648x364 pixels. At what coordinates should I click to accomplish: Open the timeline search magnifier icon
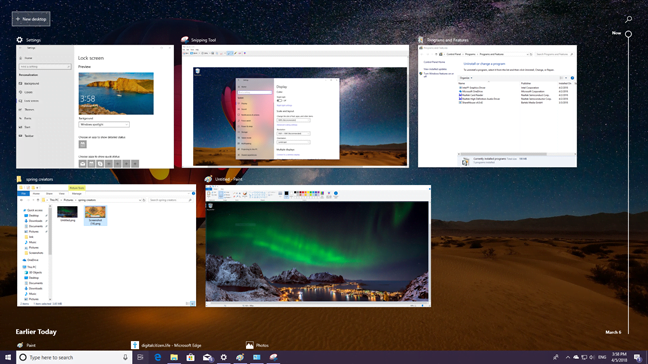pyautogui.click(x=628, y=19)
